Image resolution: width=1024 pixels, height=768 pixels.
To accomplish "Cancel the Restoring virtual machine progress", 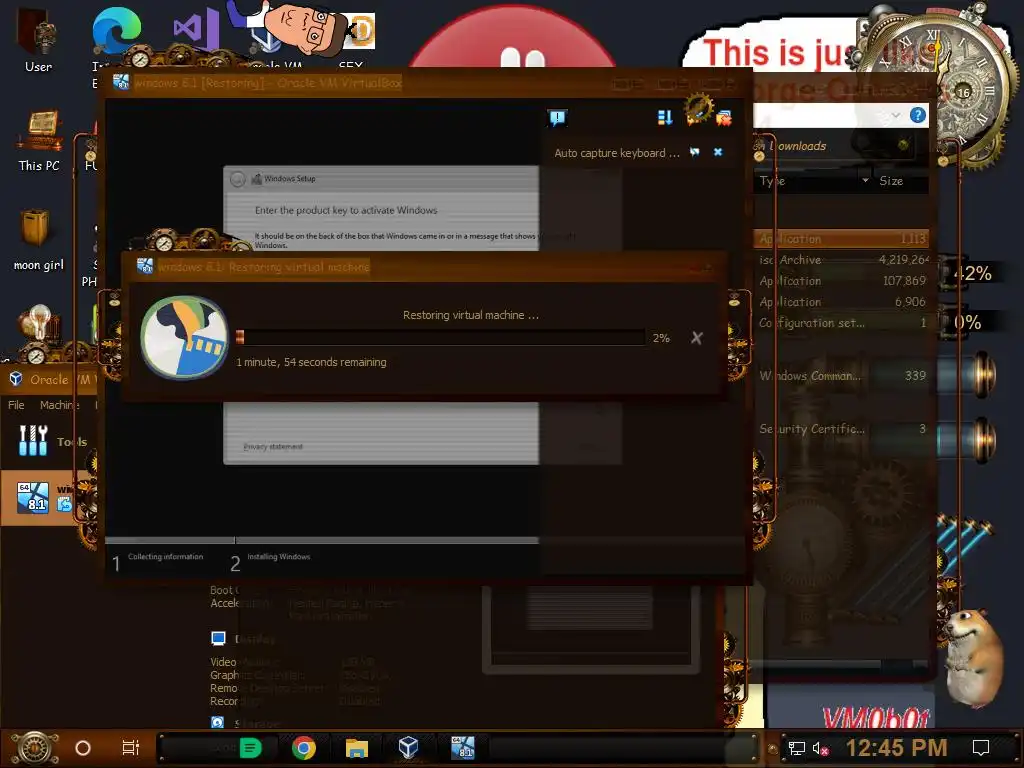I will [x=697, y=338].
